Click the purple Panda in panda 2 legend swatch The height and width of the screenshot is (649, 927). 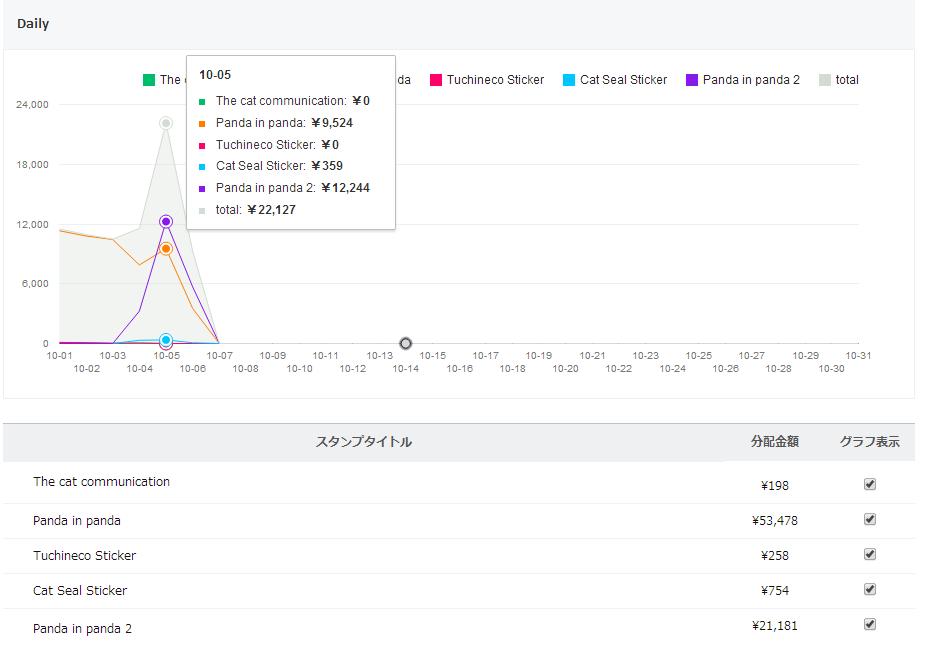(x=692, y=80)
